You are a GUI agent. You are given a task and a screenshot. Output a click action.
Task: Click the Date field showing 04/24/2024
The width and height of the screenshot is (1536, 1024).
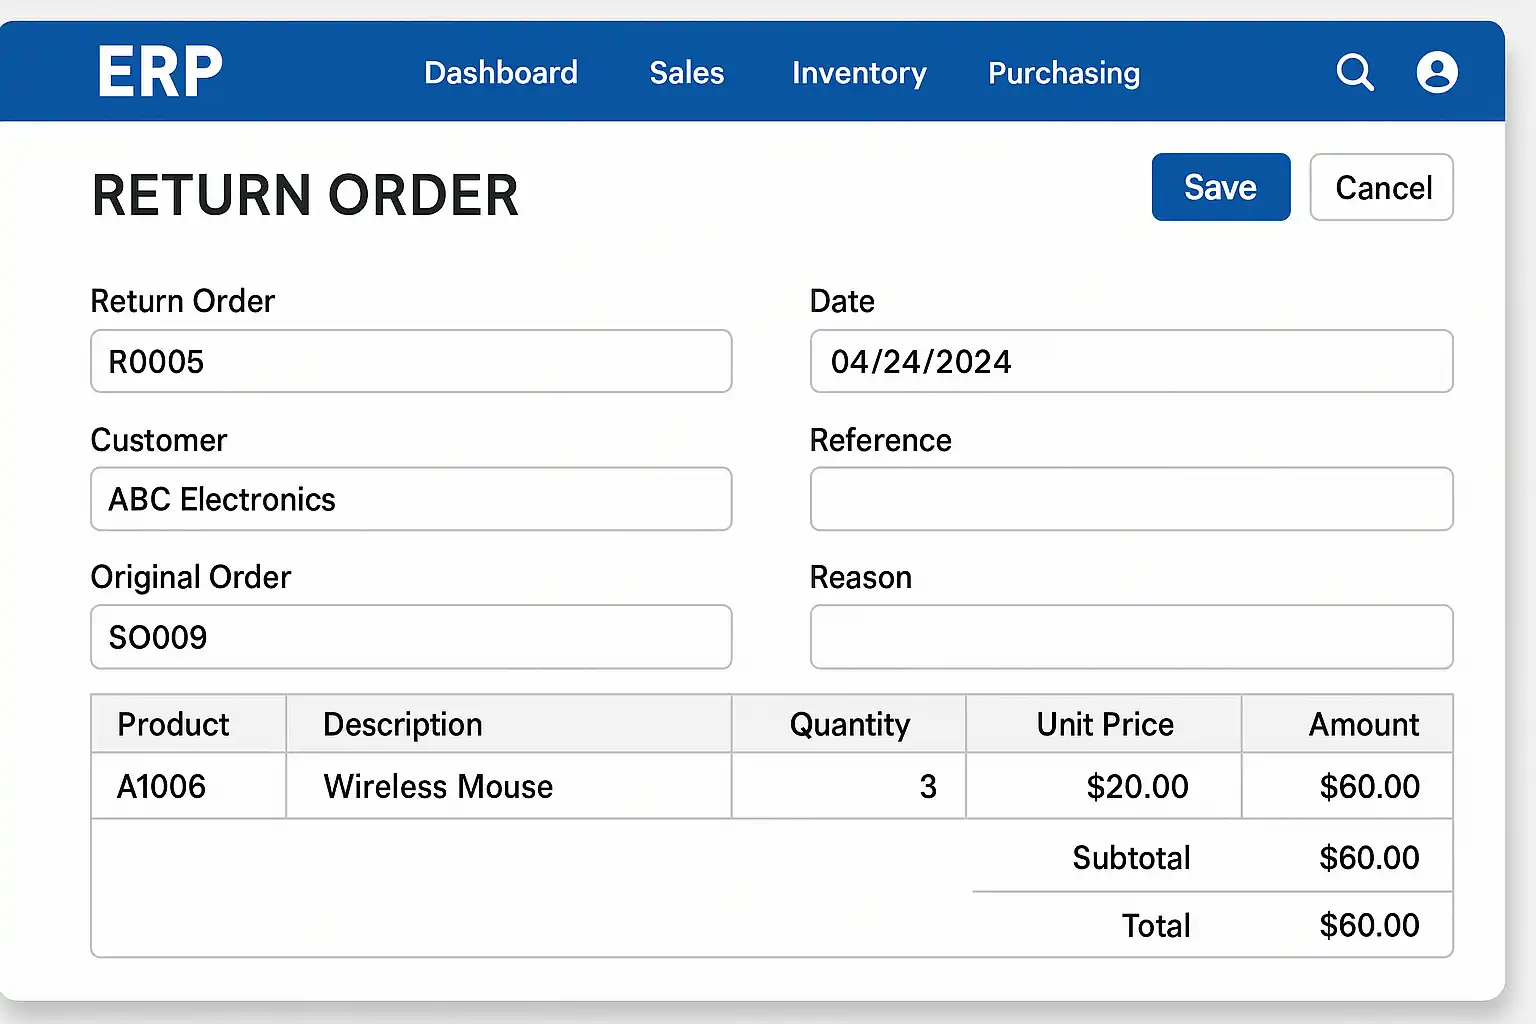coord(1131,361)
